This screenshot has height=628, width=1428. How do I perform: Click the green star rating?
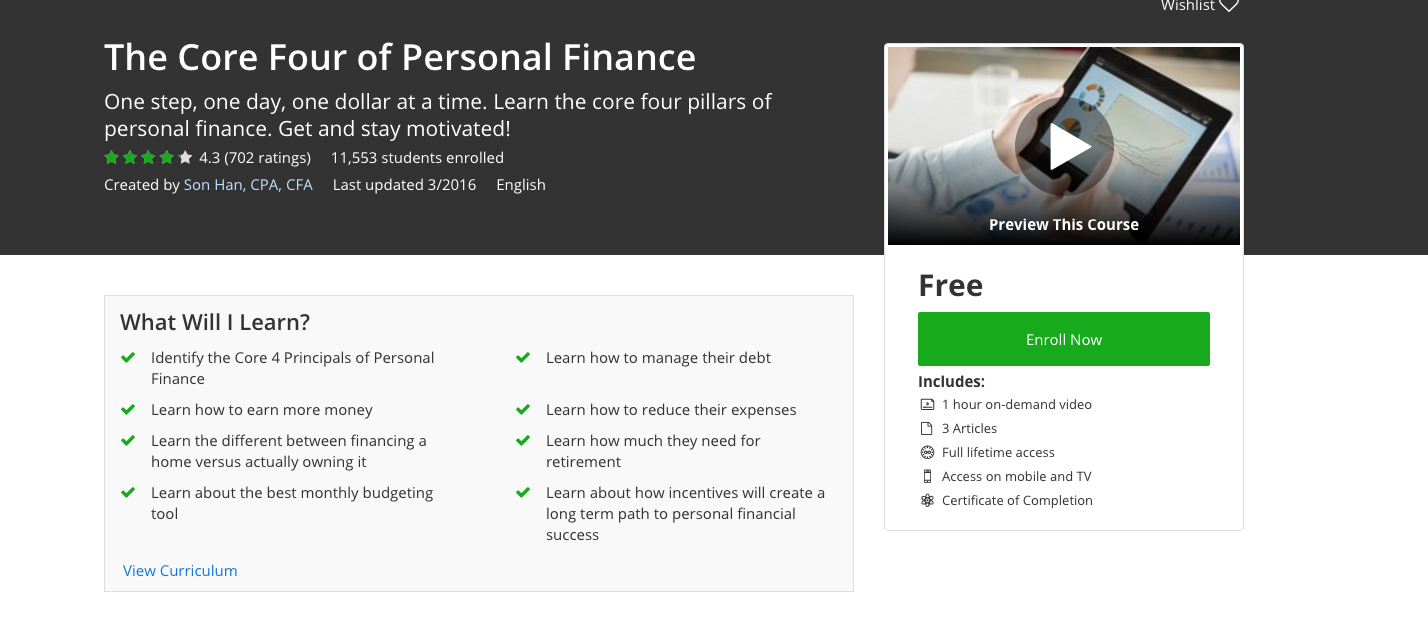click(x=148, y=158)
